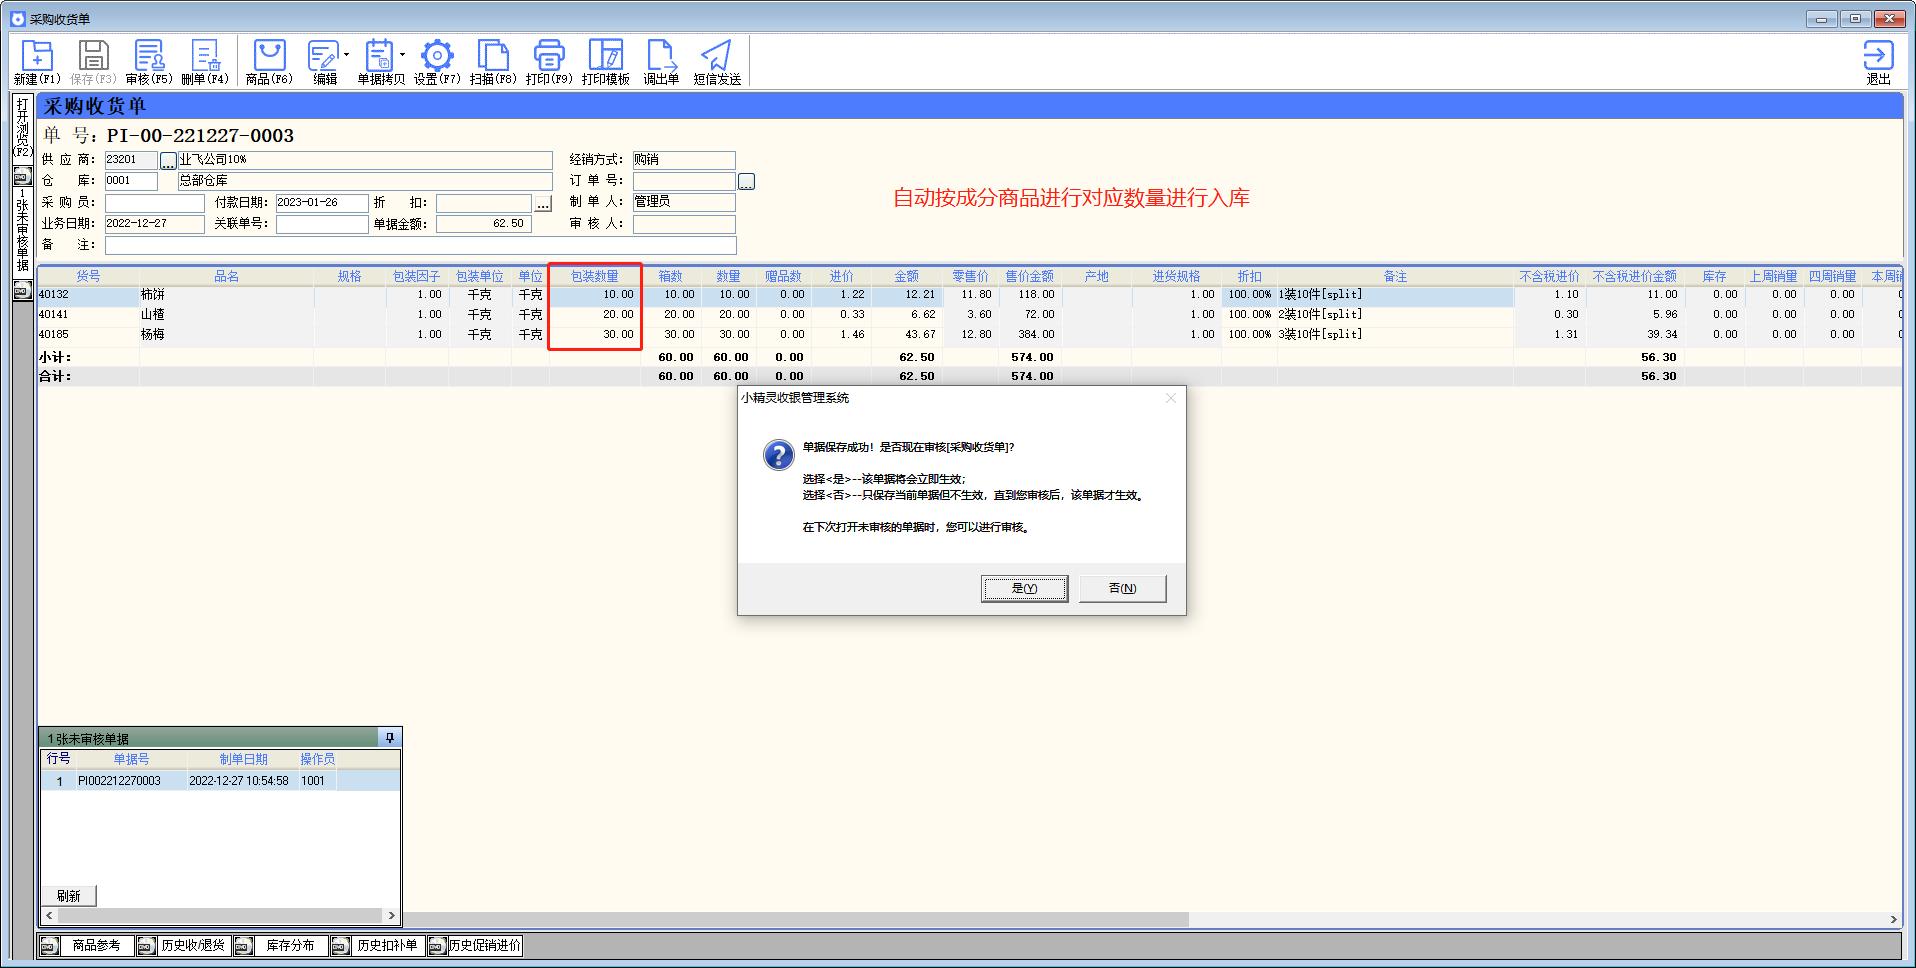Select unaudited document PI002212270003
Screen dimensions: 1916x968
220,781
